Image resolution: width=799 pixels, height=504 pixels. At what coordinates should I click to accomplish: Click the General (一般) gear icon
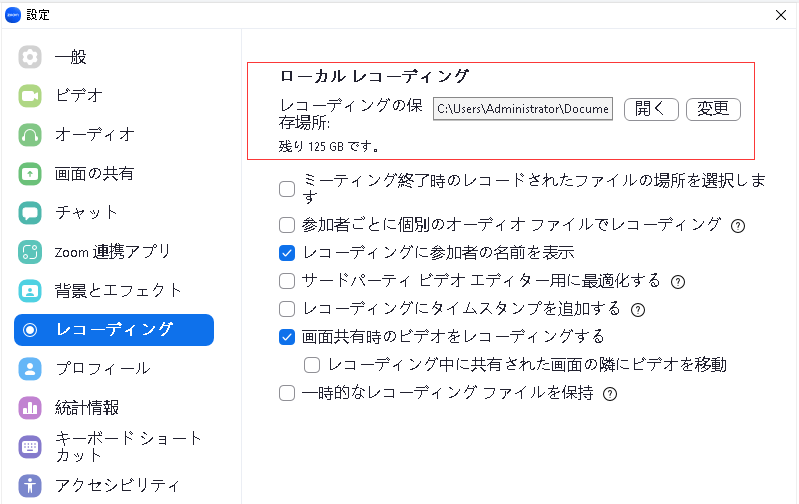(30, 57)
